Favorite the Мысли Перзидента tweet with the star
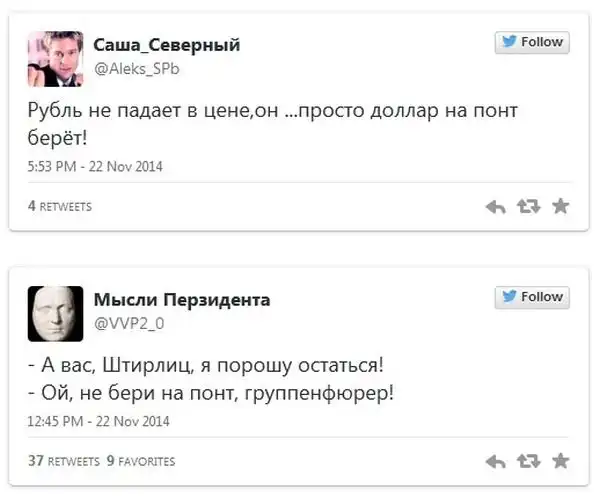Viewport: 600px width, 498px height. click(560, 460)
